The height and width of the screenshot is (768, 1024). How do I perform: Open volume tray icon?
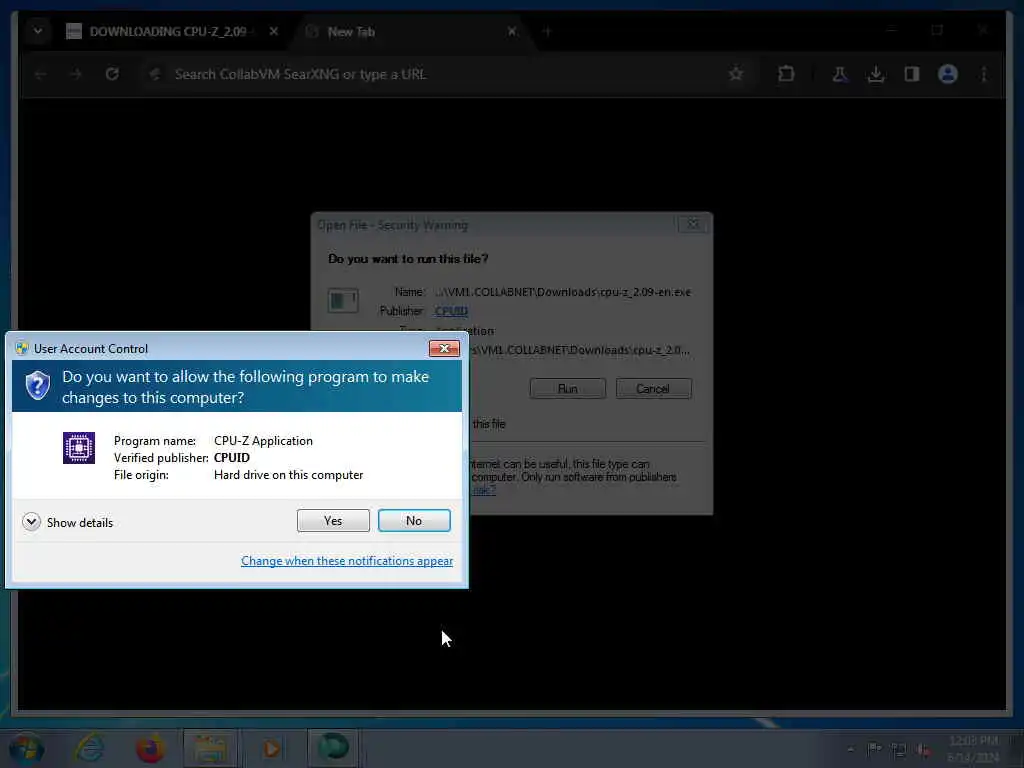(x=923, y=750)
